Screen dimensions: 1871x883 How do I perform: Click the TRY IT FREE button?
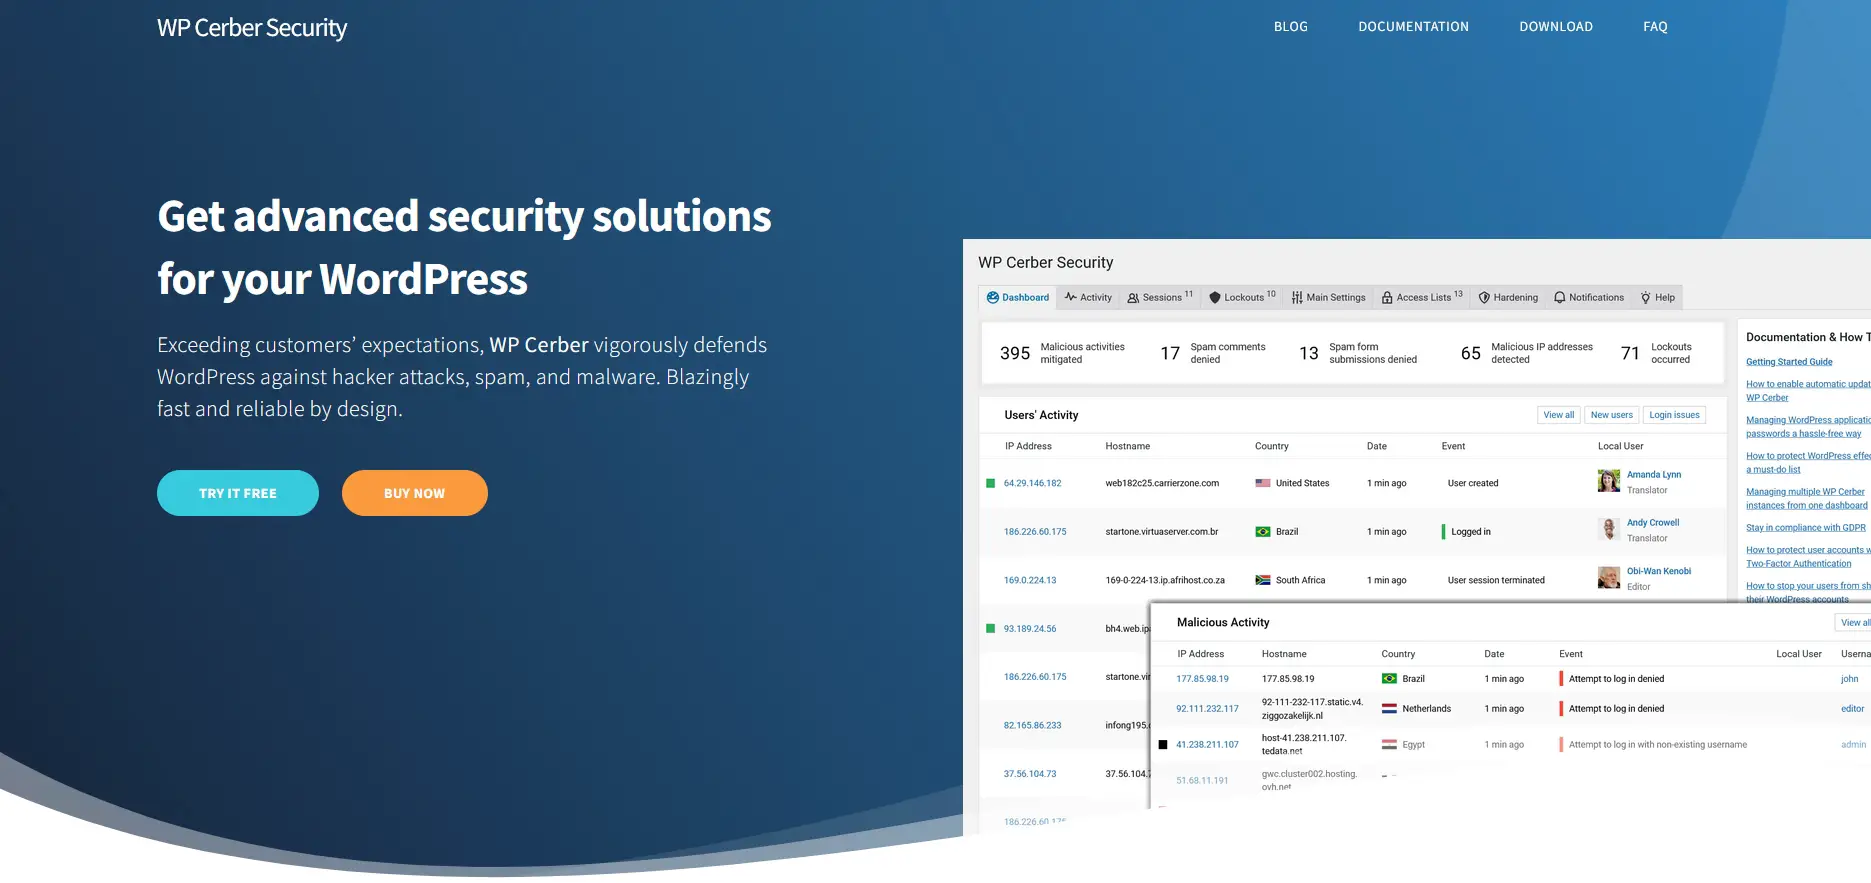238,493
